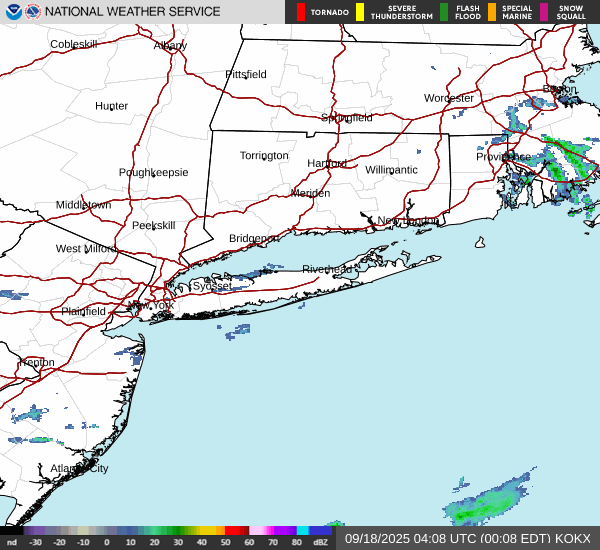
Task: Click the yellow Severe Thunderstorm legend swatch
Action: click(x=360, y=12)
